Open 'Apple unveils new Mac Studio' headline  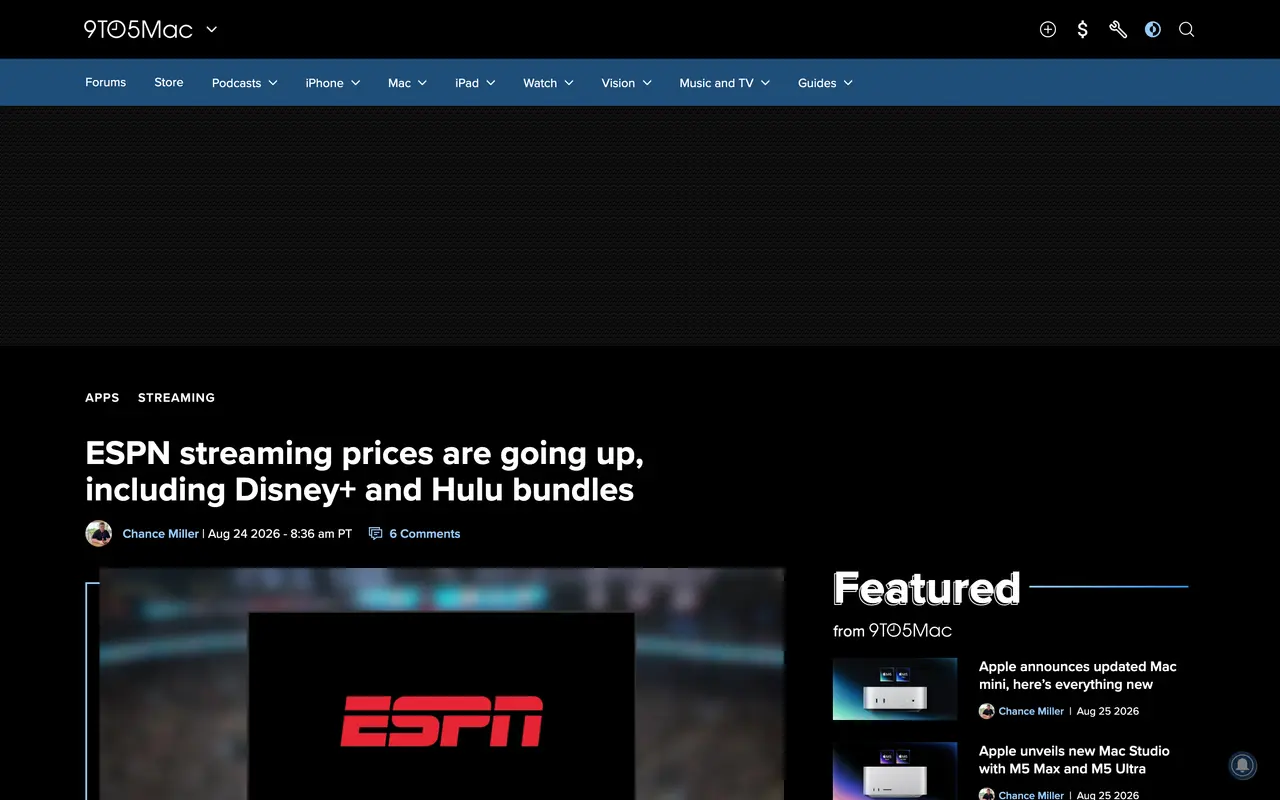click(x=1074, y=759)
